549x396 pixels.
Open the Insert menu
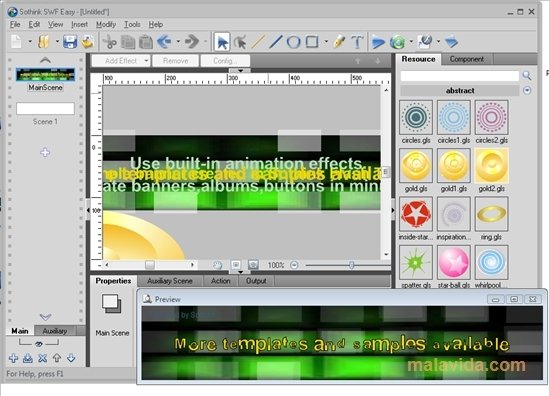[79, 25]
